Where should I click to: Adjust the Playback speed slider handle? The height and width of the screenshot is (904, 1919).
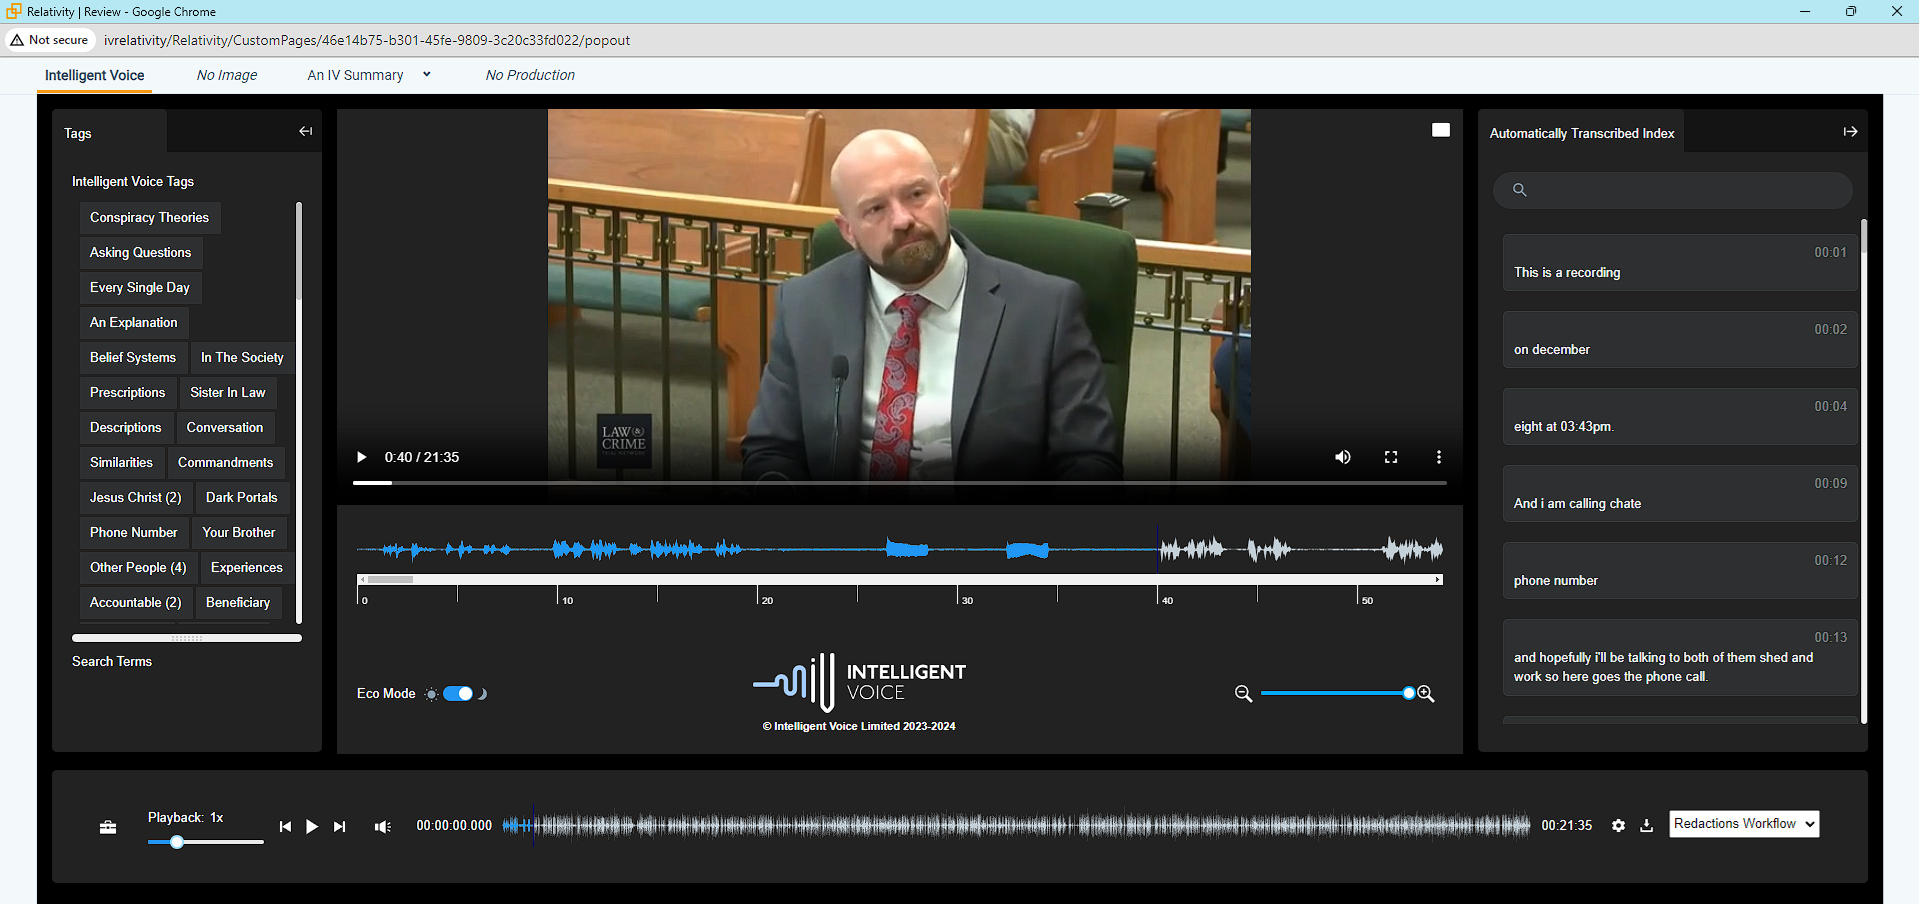[x=177, y=842]
